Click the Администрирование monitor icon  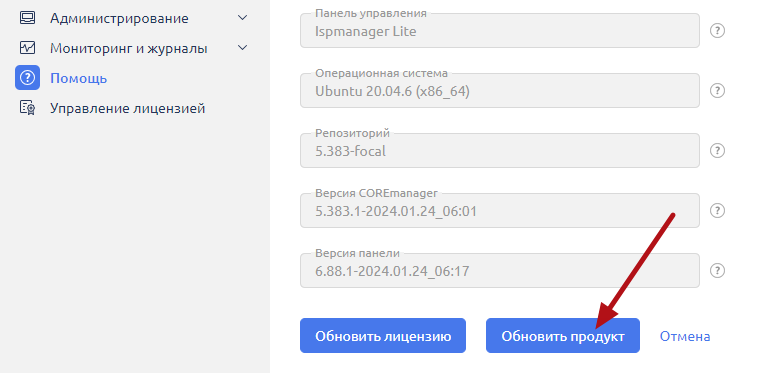27,19
